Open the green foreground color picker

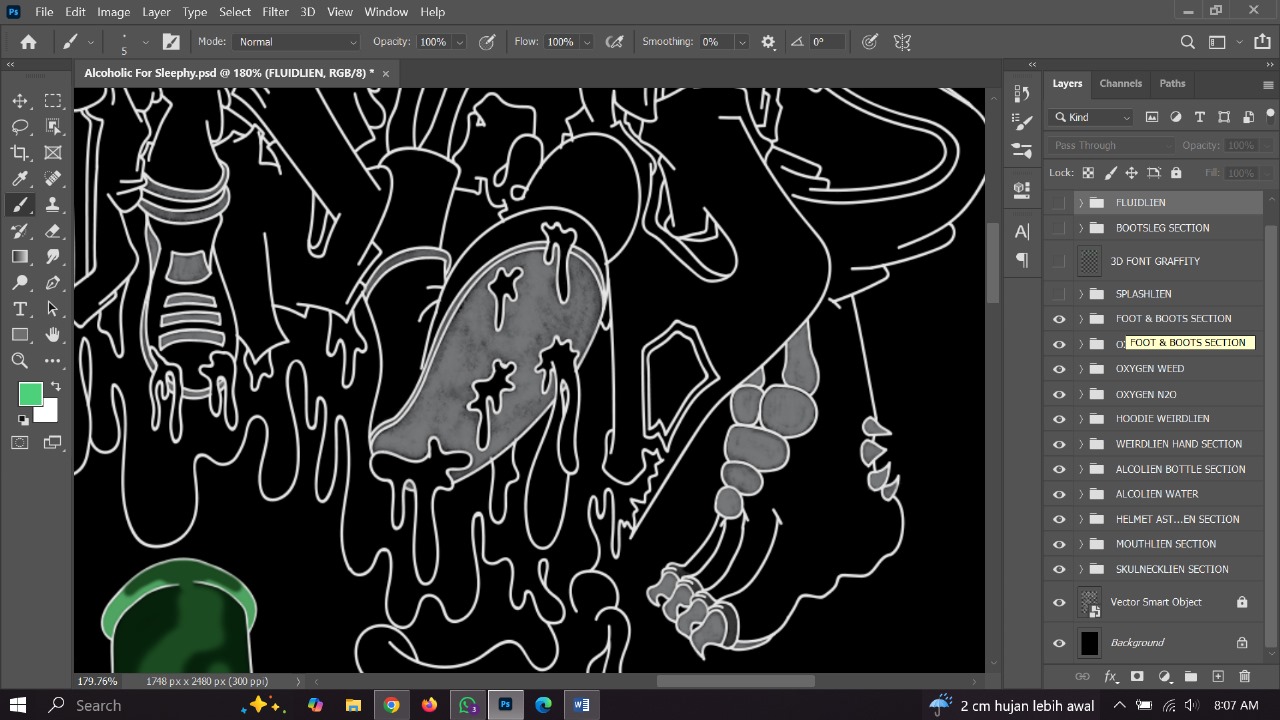(x=30, y=394)
